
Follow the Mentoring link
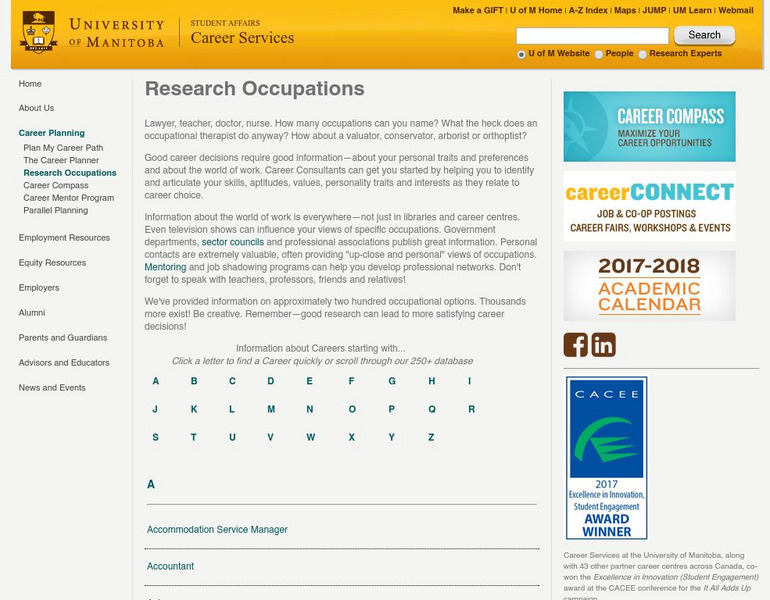pos(165,267)
